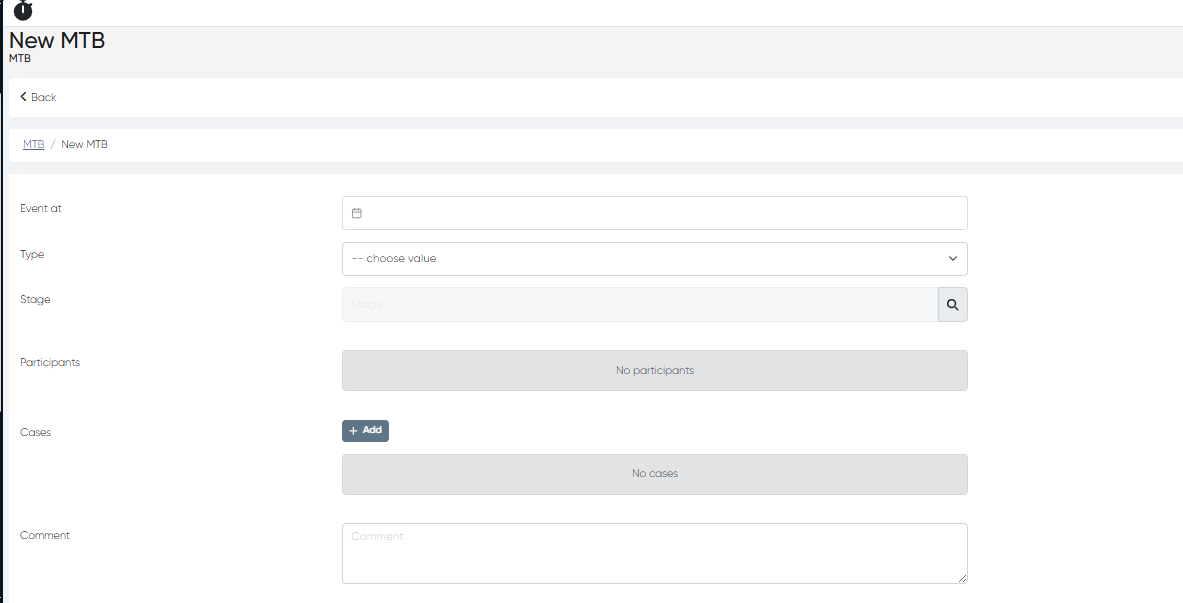
Task: Click the Event at label
Action: (x=41, y=208)
